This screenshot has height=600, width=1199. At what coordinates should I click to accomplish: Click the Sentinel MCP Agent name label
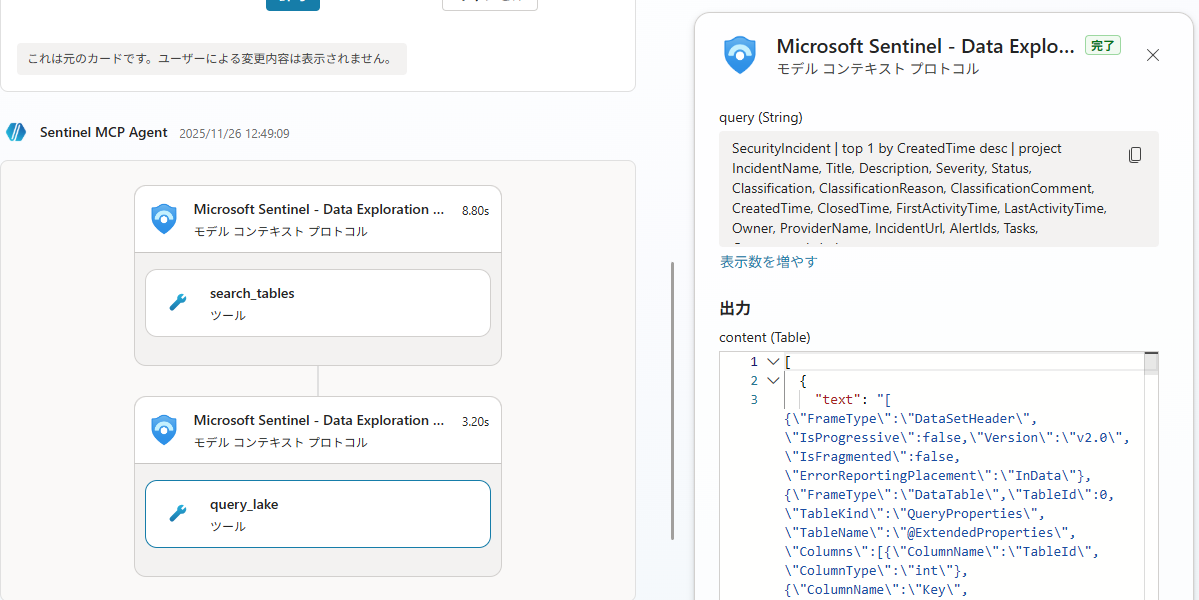pos(104,132)
